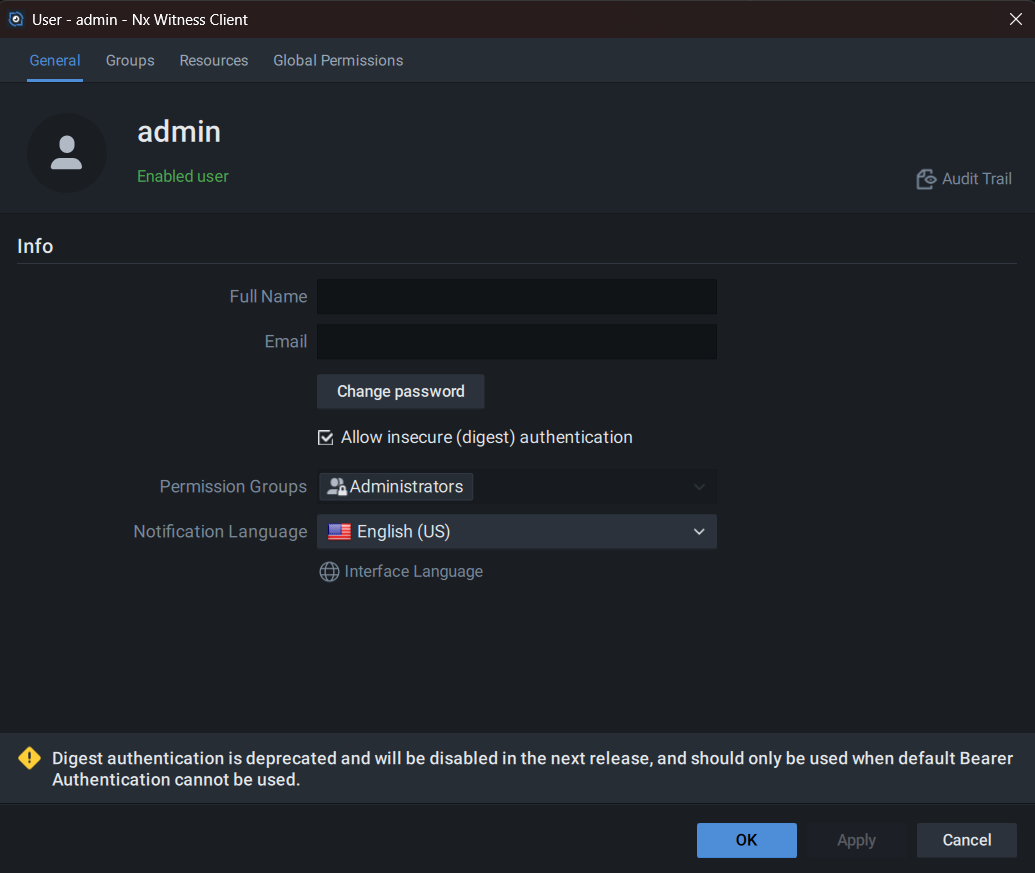The width and height of the screenshot is (1035, 873).
Task: Switch to the General tab
Action: coord(55,61)
